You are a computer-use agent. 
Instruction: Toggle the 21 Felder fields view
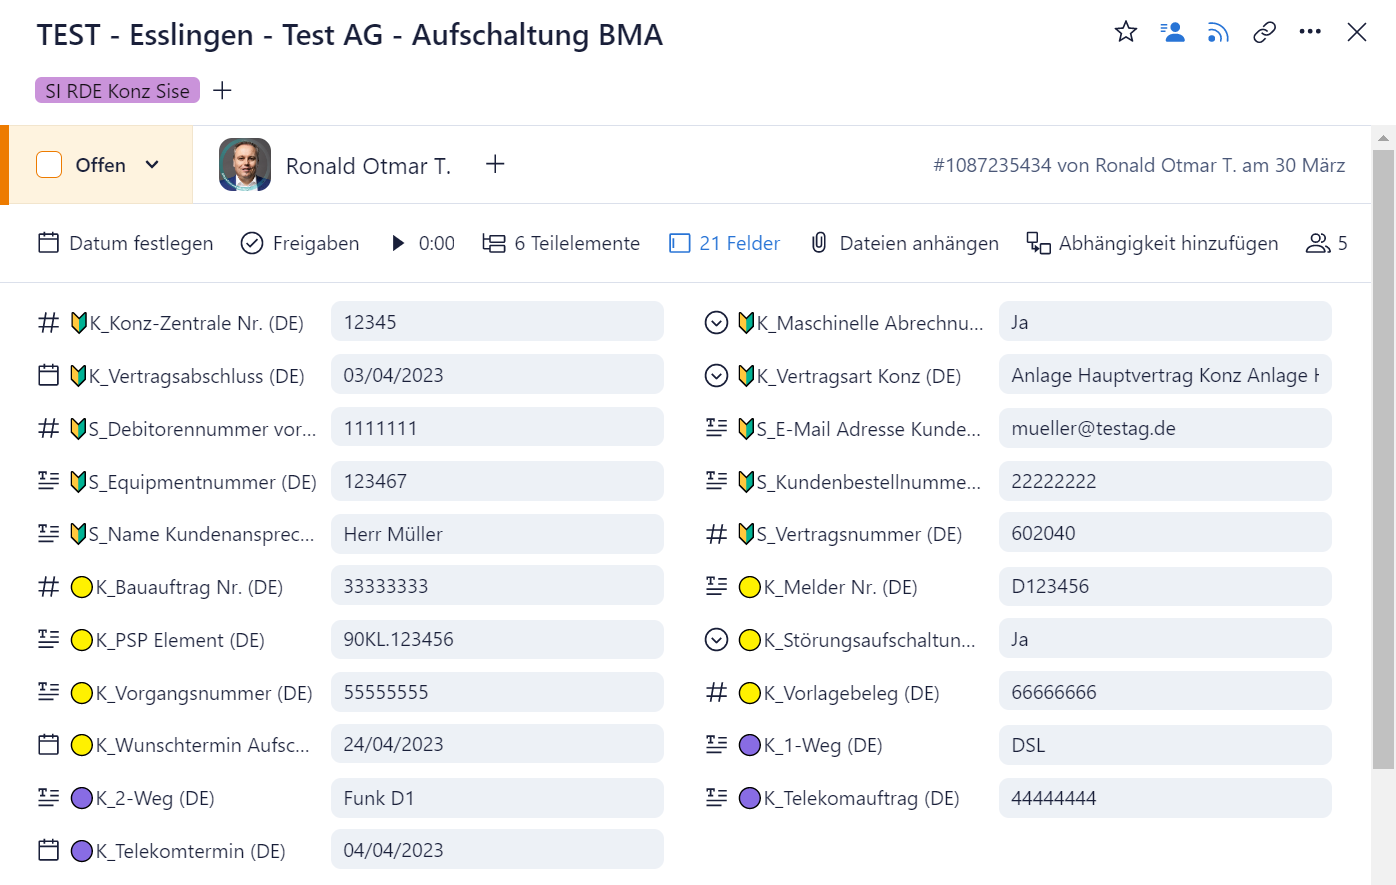click(x=725, y=243)
